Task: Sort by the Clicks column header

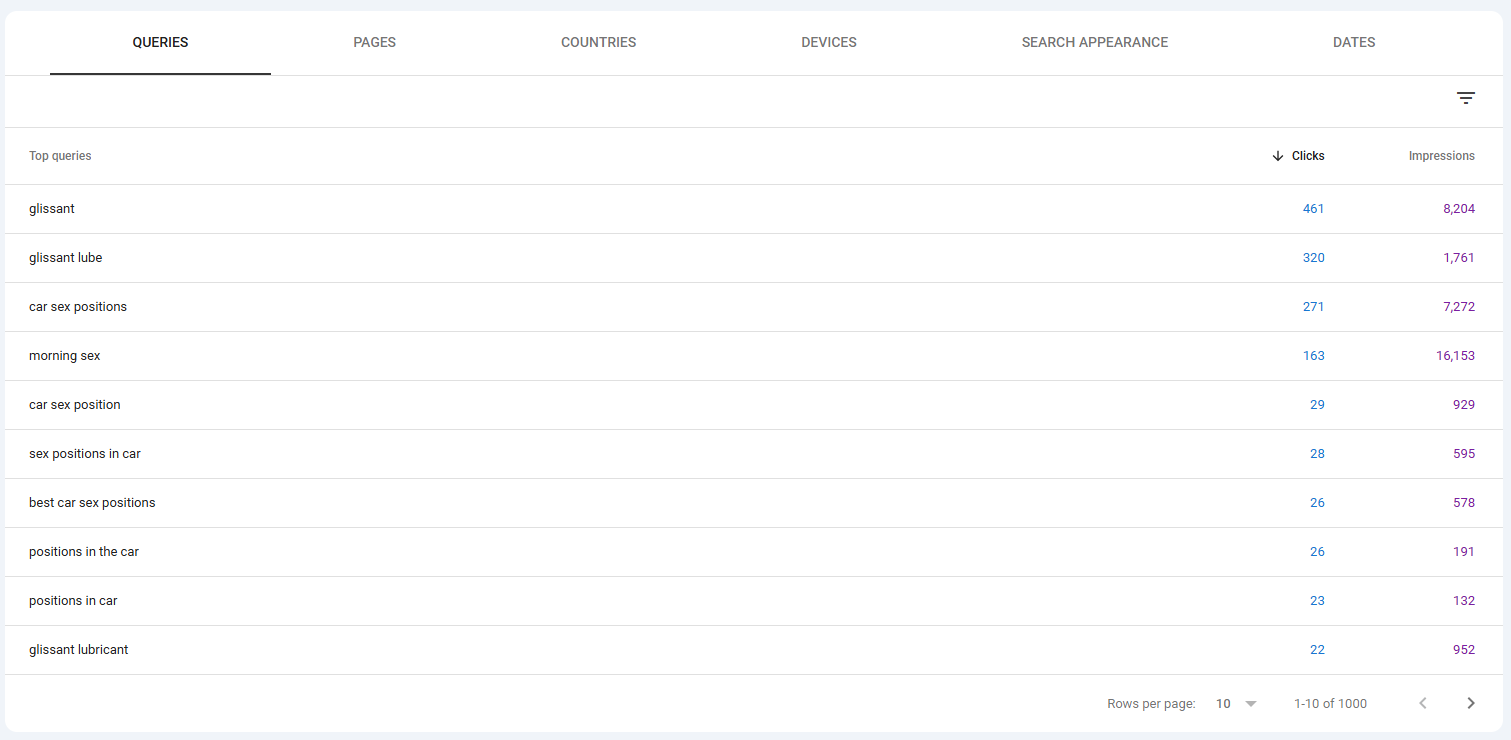Action: tap(1307, 156)
